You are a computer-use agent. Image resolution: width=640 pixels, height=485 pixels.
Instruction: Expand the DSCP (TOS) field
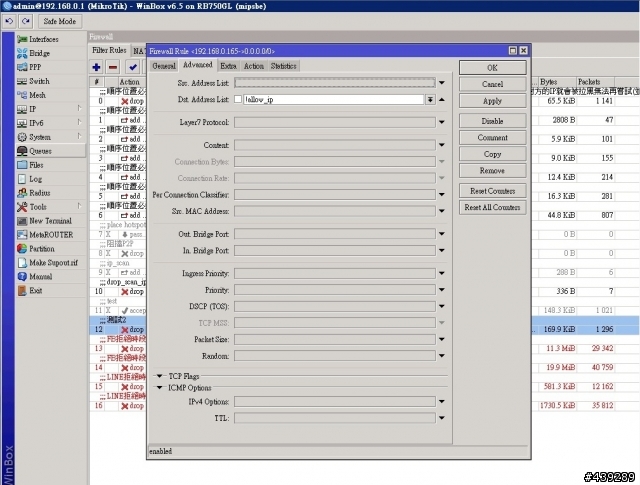click(x=442, y=306)
